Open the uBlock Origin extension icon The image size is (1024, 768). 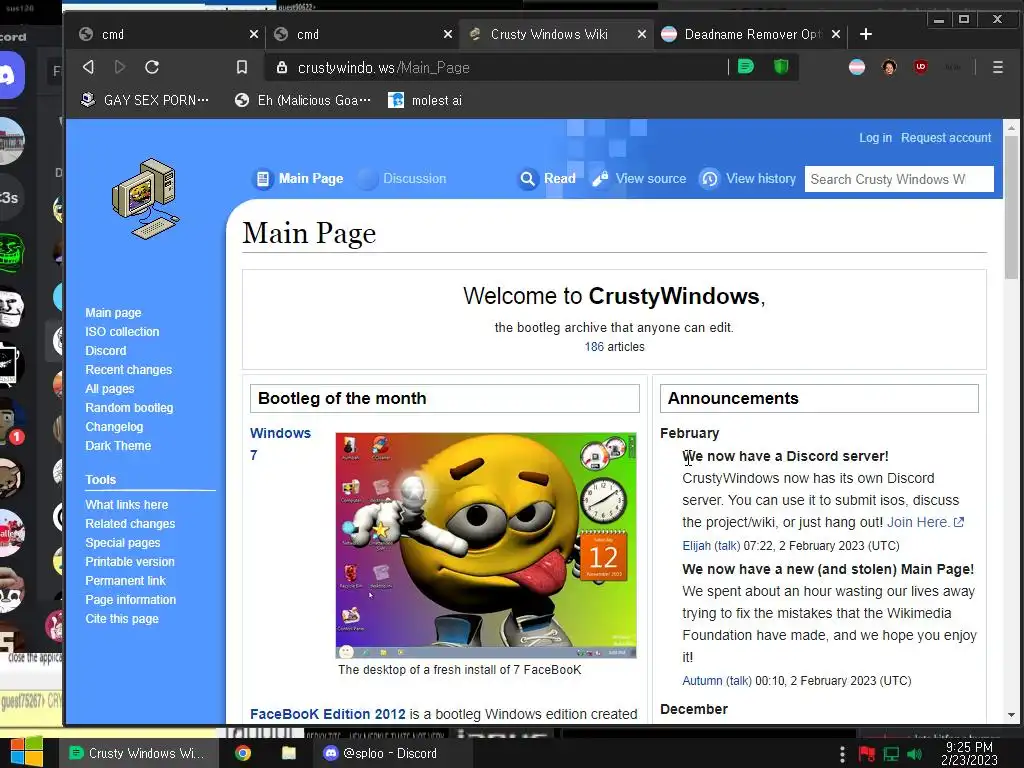[921, 67]
